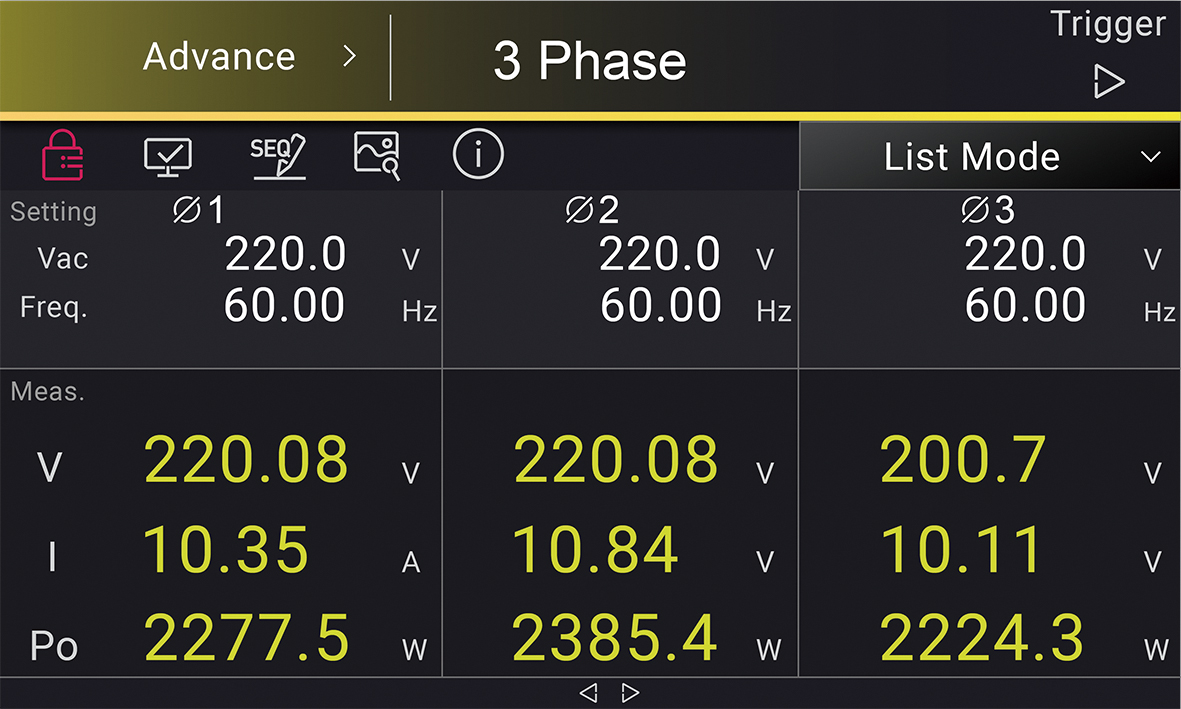Select the 3 Phase title tab
This screenshot has width=1181, height=709.
(x=590, y=60)
